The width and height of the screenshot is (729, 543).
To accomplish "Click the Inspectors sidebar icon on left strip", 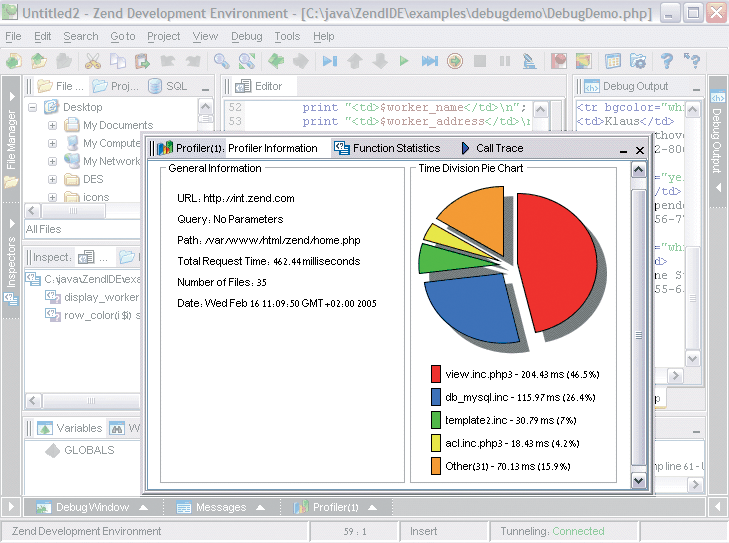I will 11,299.
